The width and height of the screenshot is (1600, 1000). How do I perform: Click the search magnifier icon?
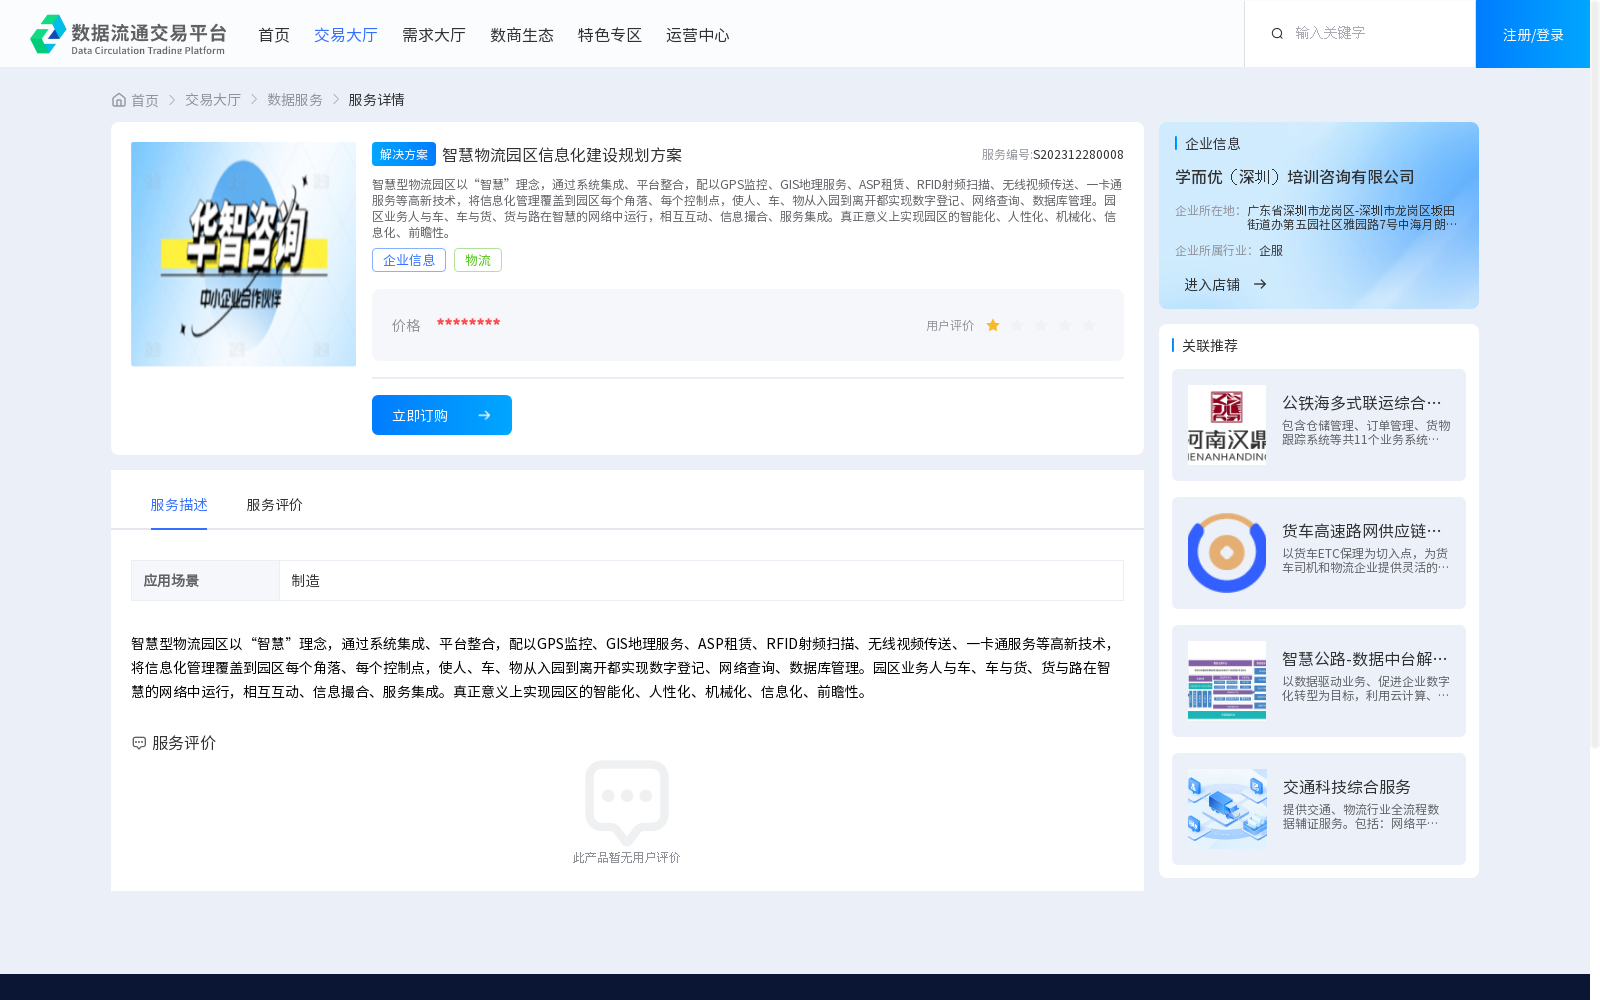[1277, 34]
